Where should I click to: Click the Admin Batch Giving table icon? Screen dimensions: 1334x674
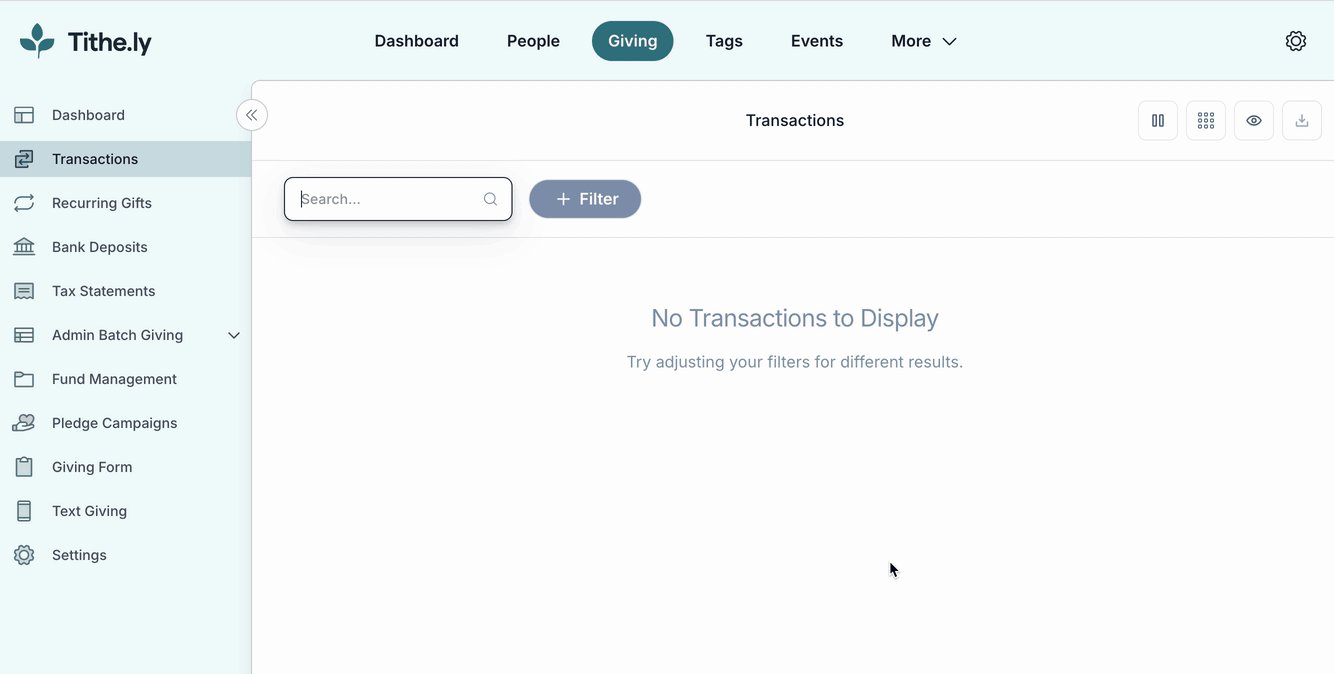tap(24, 335)
